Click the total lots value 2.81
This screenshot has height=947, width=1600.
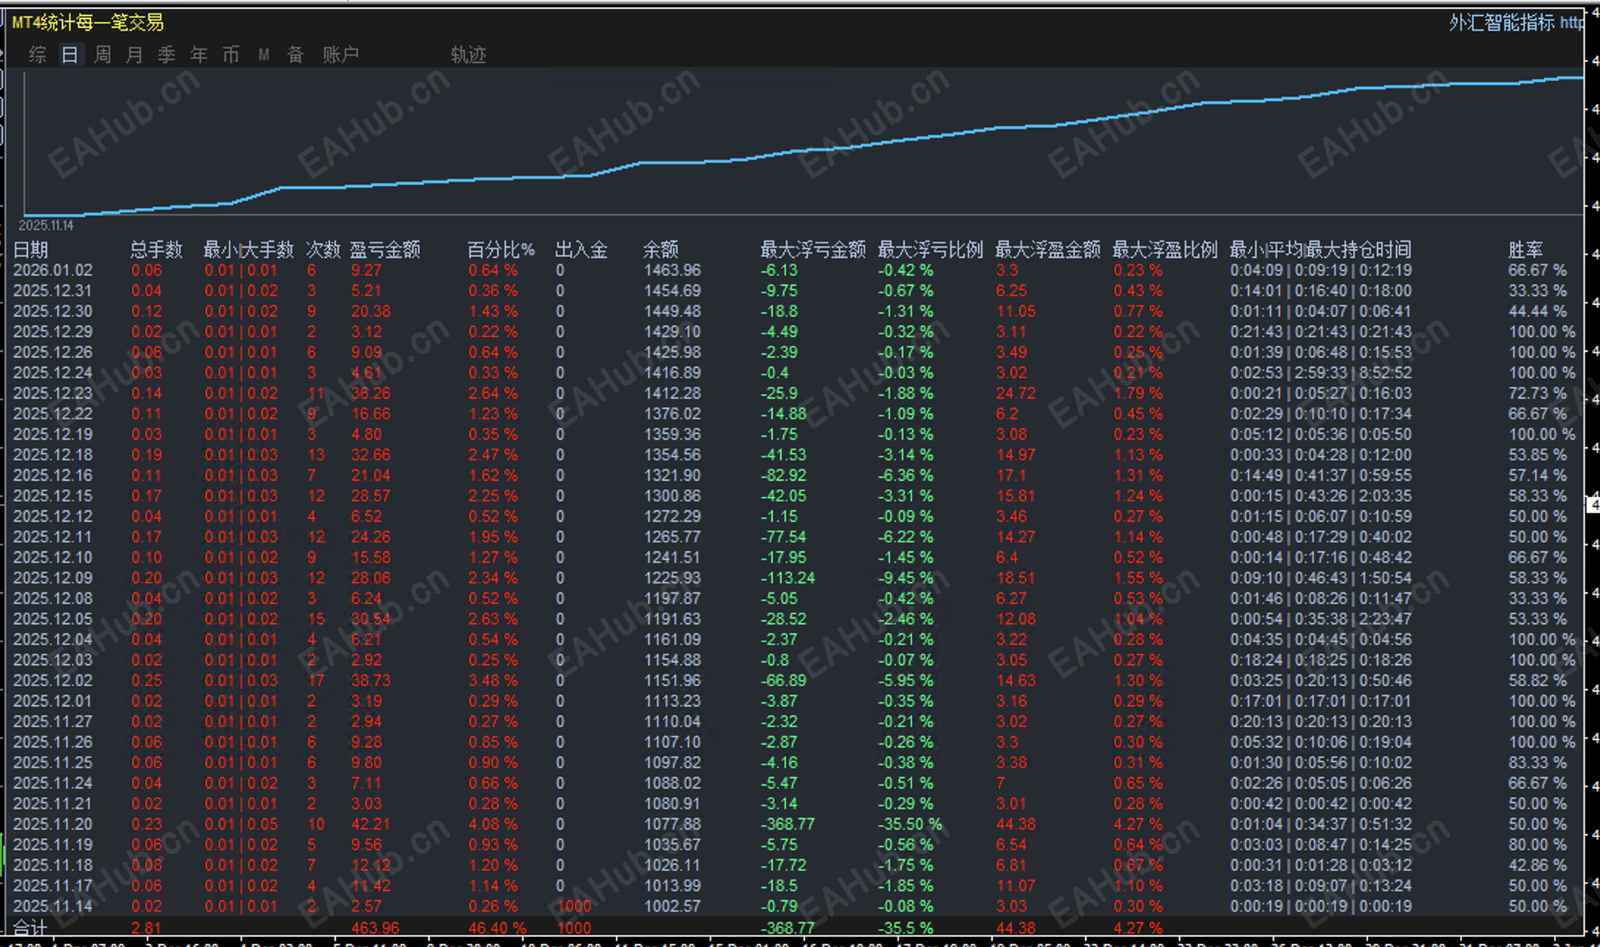coord(146,928)
